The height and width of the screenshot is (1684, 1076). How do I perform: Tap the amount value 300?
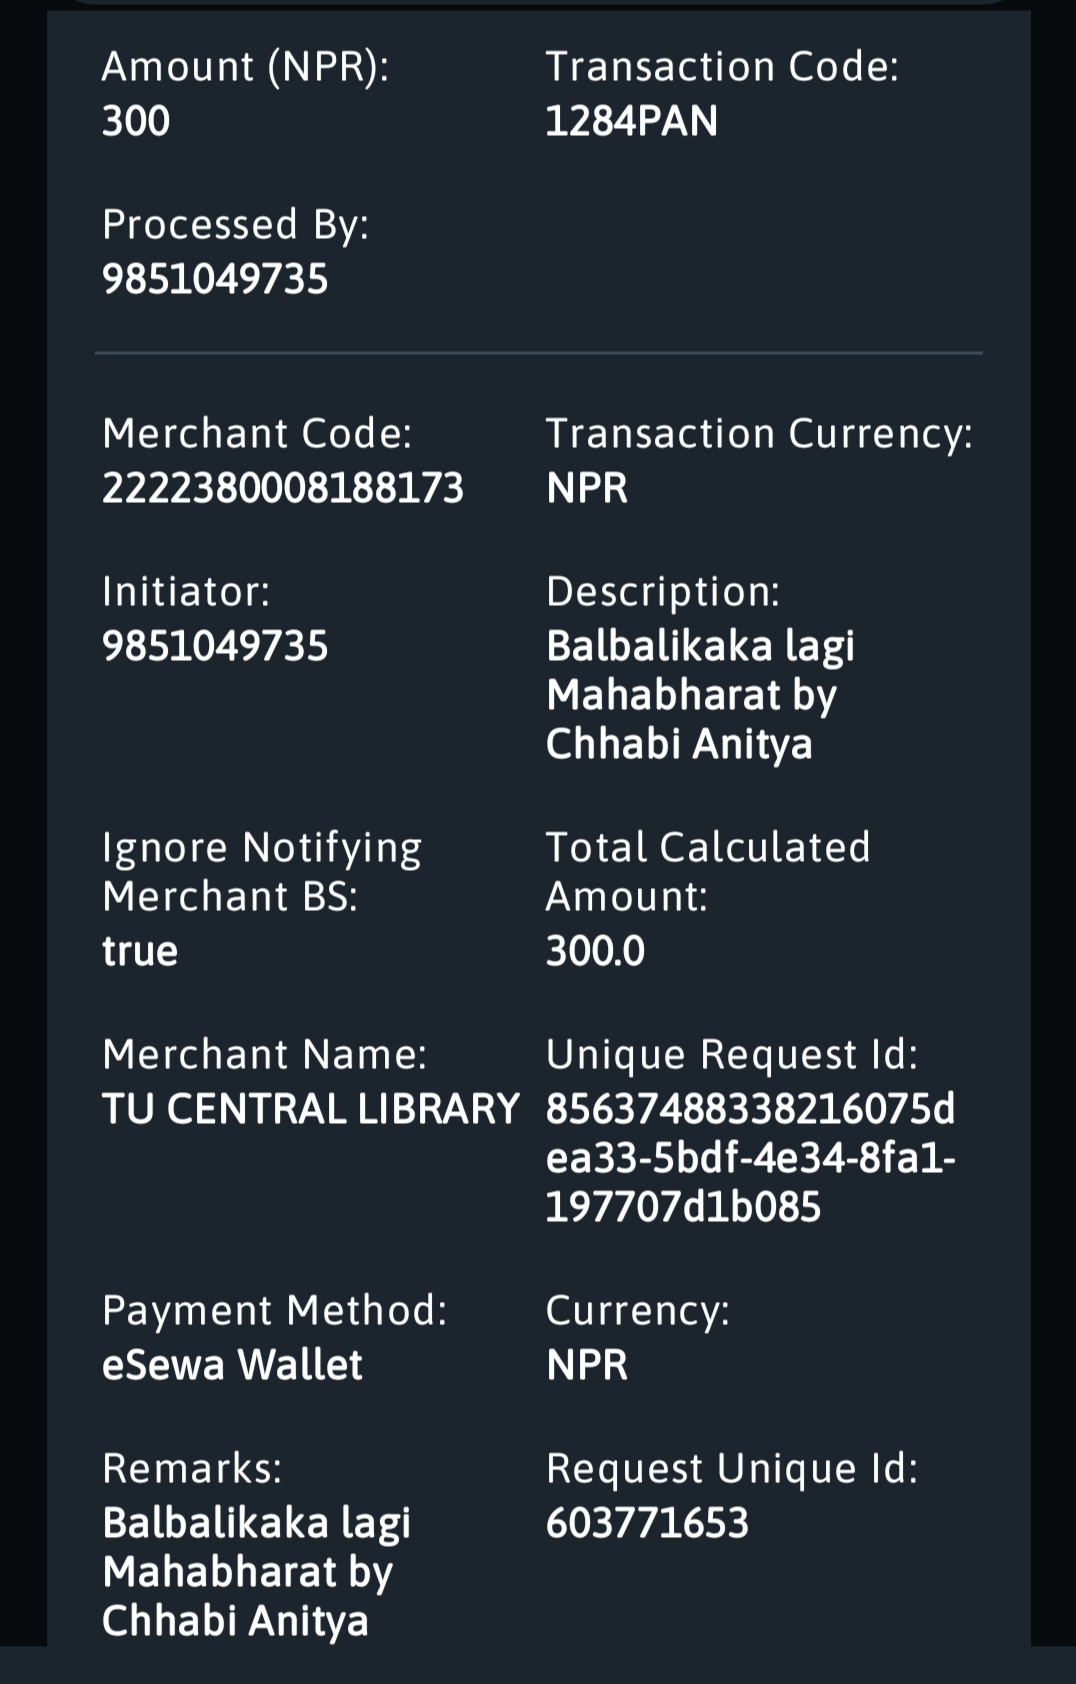[x=136, y=121]
